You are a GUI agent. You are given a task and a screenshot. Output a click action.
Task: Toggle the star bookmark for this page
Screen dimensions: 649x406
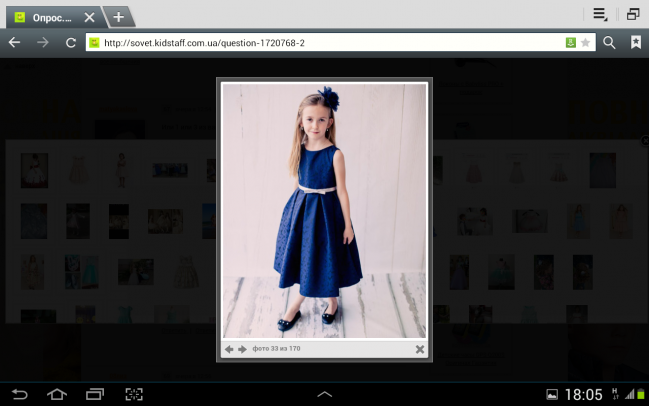point(585,43)
